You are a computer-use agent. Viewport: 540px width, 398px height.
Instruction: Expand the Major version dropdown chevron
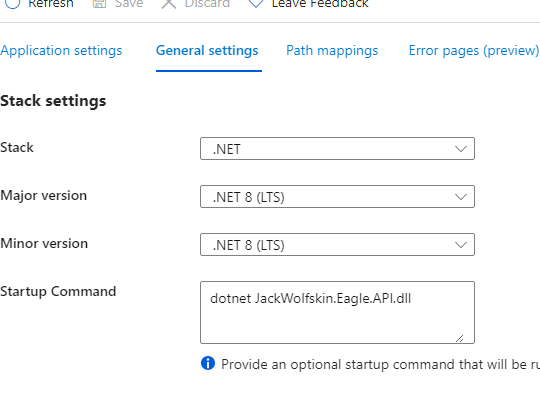(x=461, y=197)
